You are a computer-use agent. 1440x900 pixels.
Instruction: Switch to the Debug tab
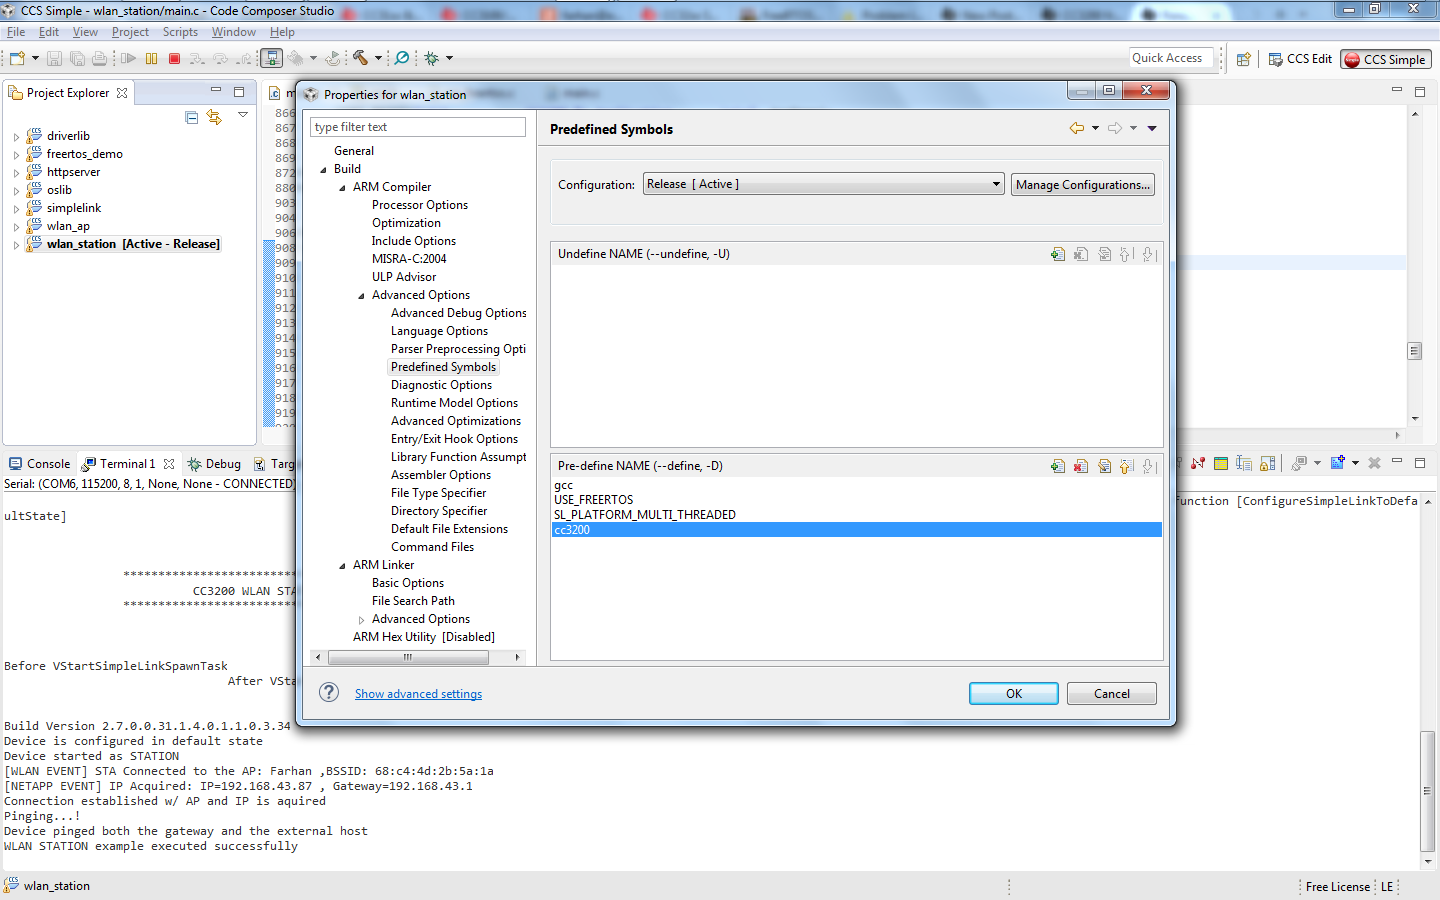point(214,464)
